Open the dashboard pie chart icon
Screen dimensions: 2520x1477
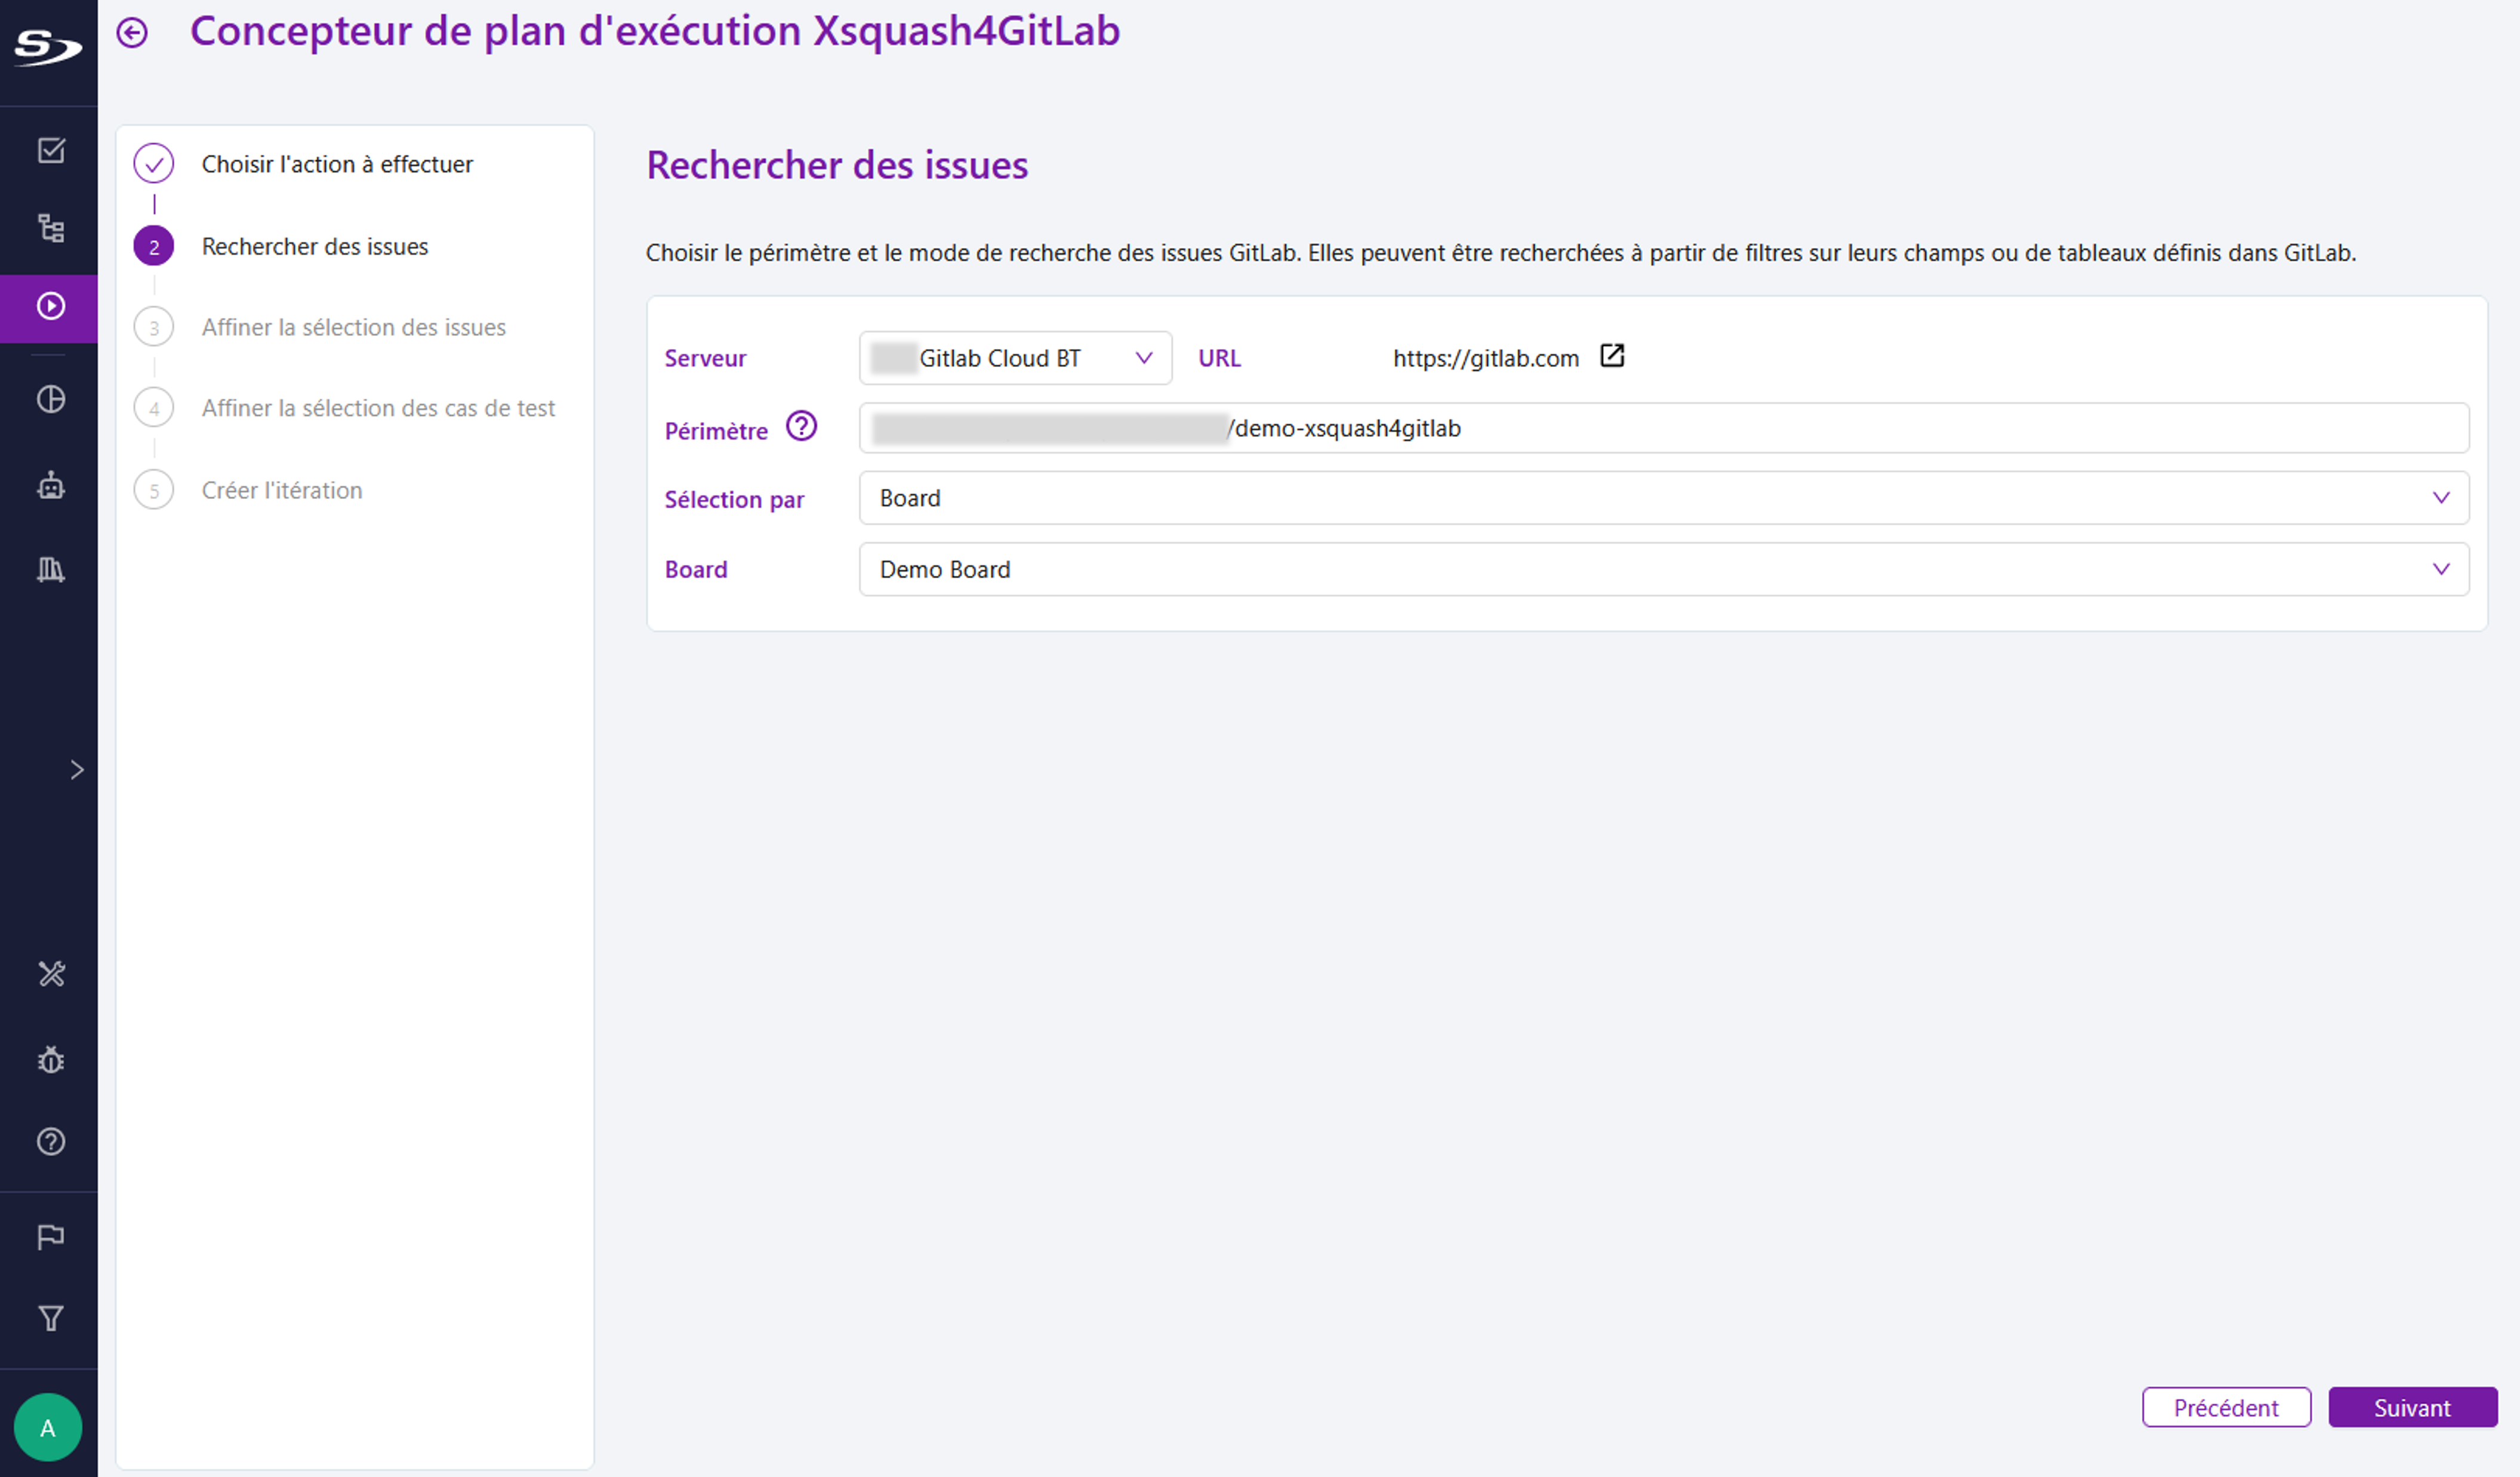click(50, 398)
